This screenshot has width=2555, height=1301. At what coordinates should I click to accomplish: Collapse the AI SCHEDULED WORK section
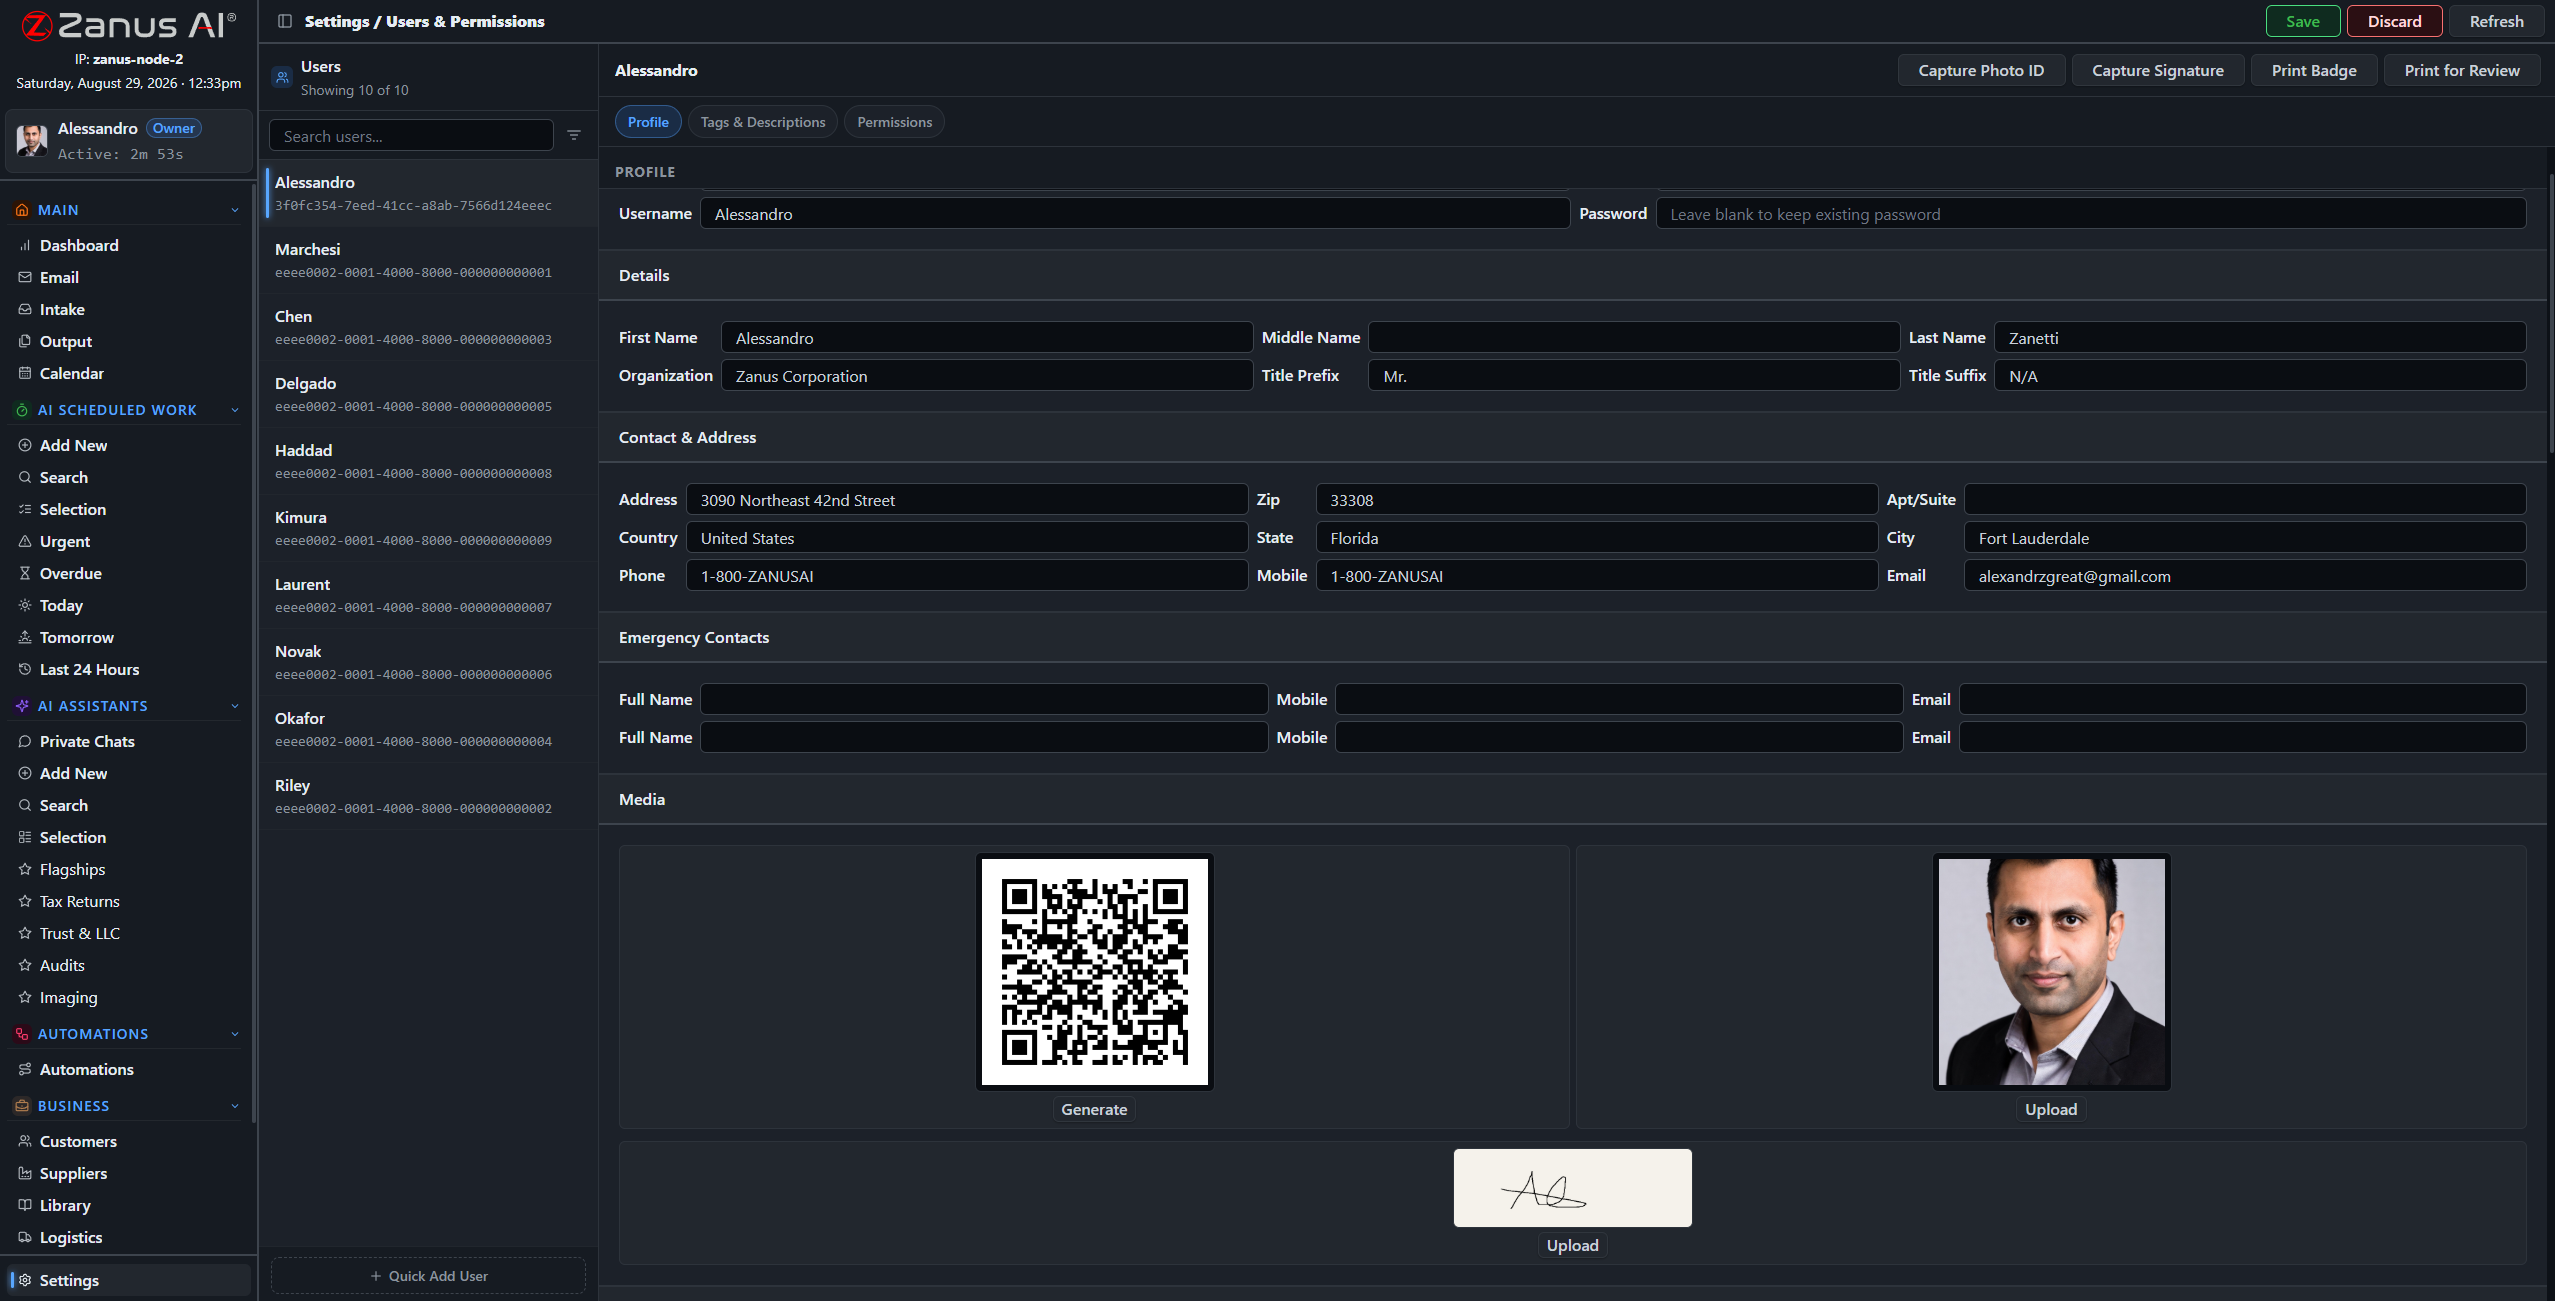click(235, 410)
